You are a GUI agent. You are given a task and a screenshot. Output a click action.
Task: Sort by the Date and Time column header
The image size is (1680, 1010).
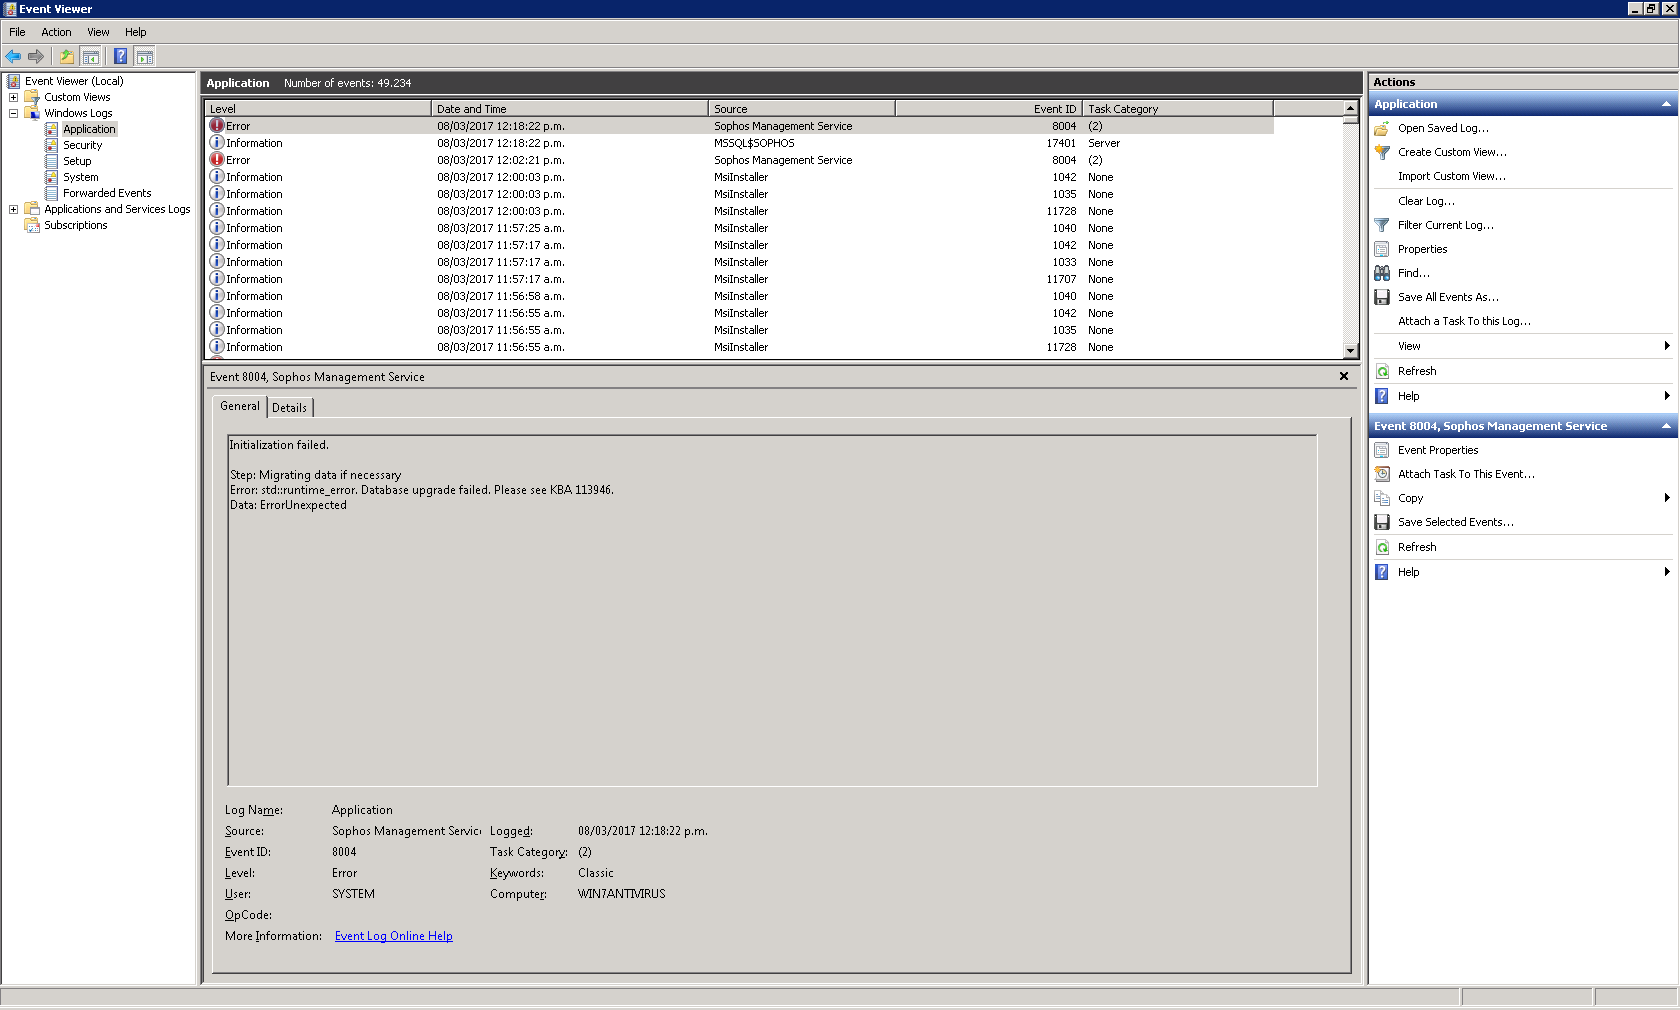tap(570, 109)
